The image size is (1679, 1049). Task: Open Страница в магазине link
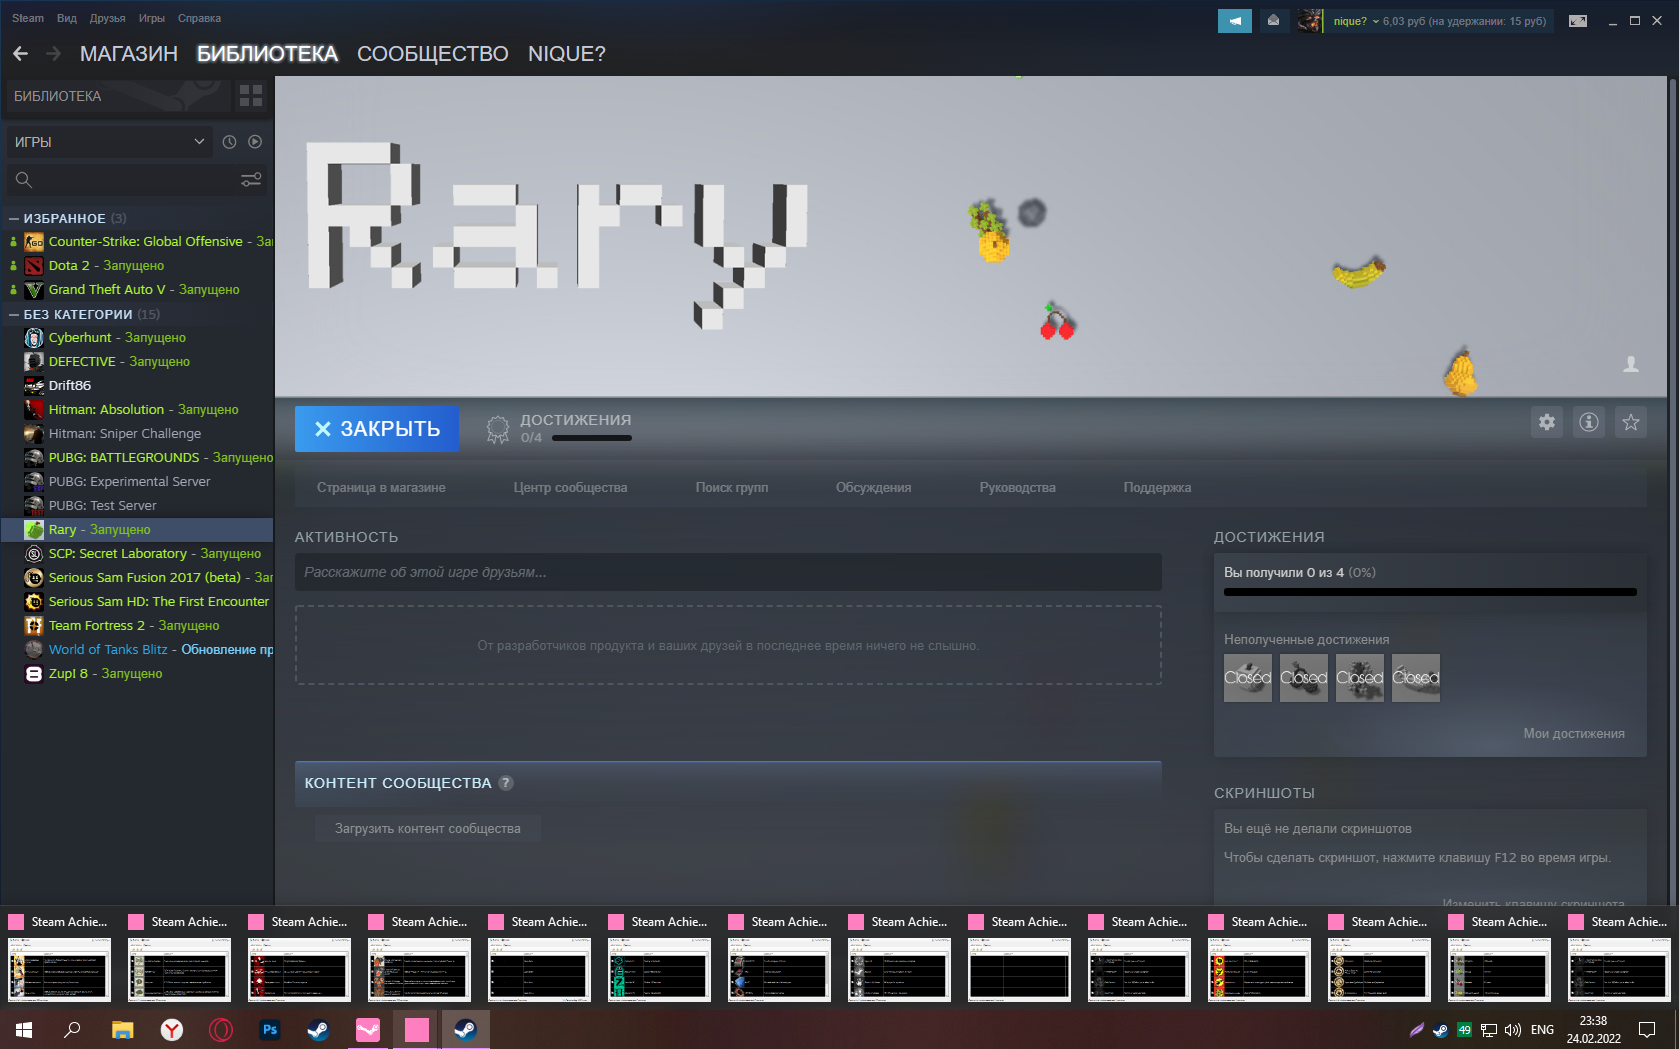point(381,488)
